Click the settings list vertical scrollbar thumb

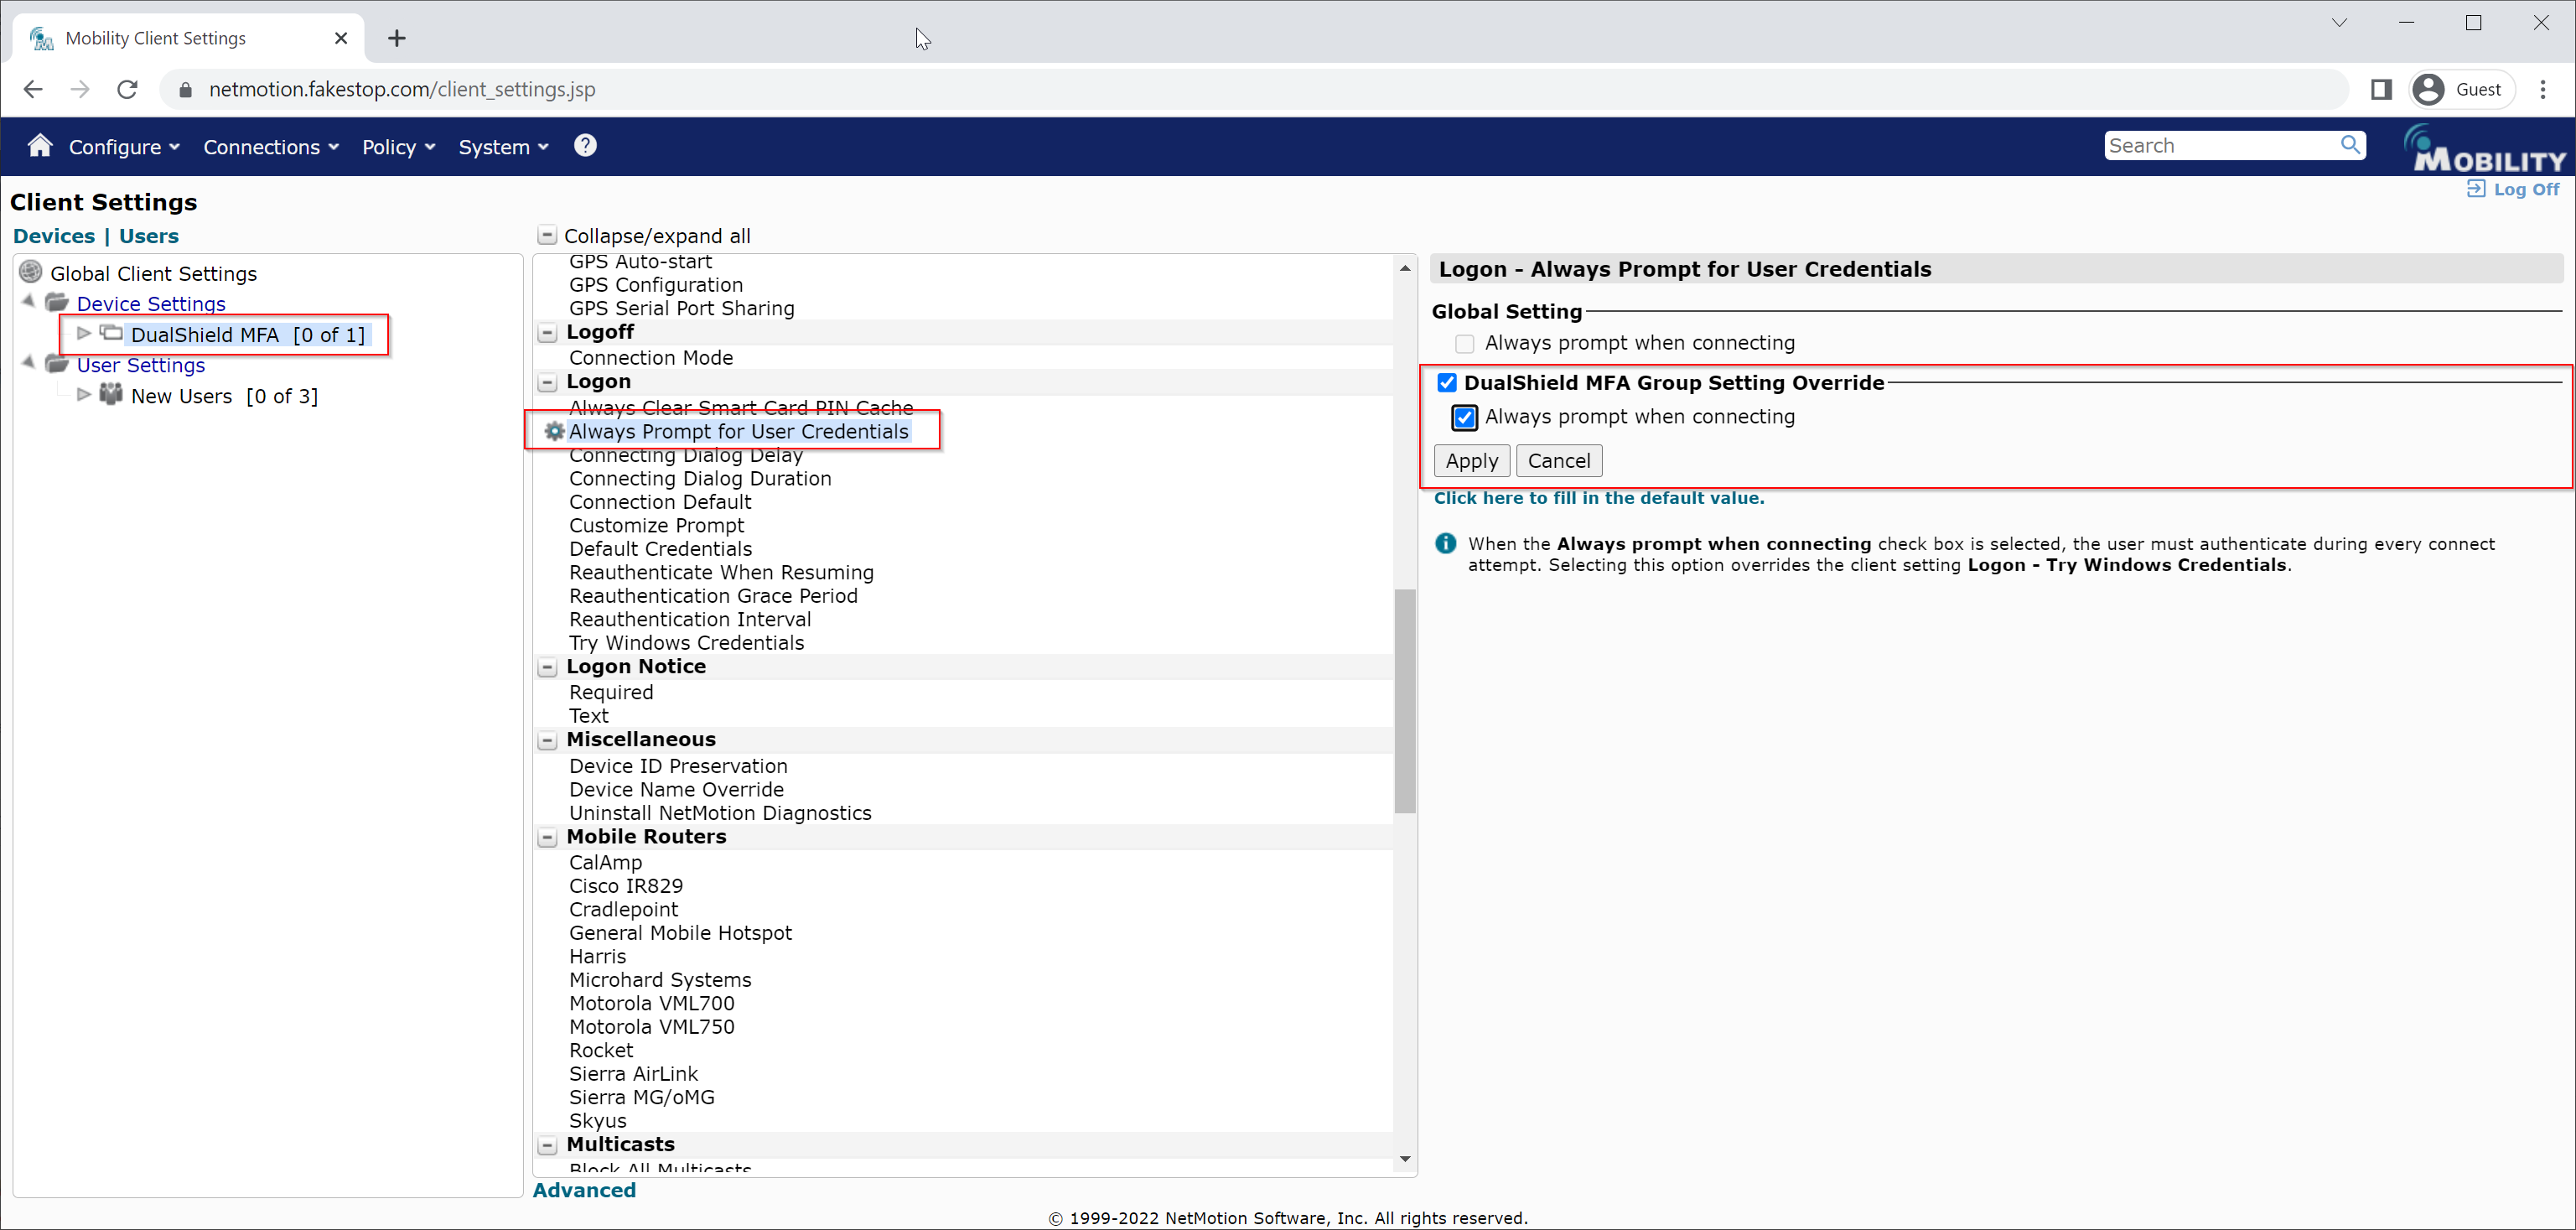click(1405, 700)
